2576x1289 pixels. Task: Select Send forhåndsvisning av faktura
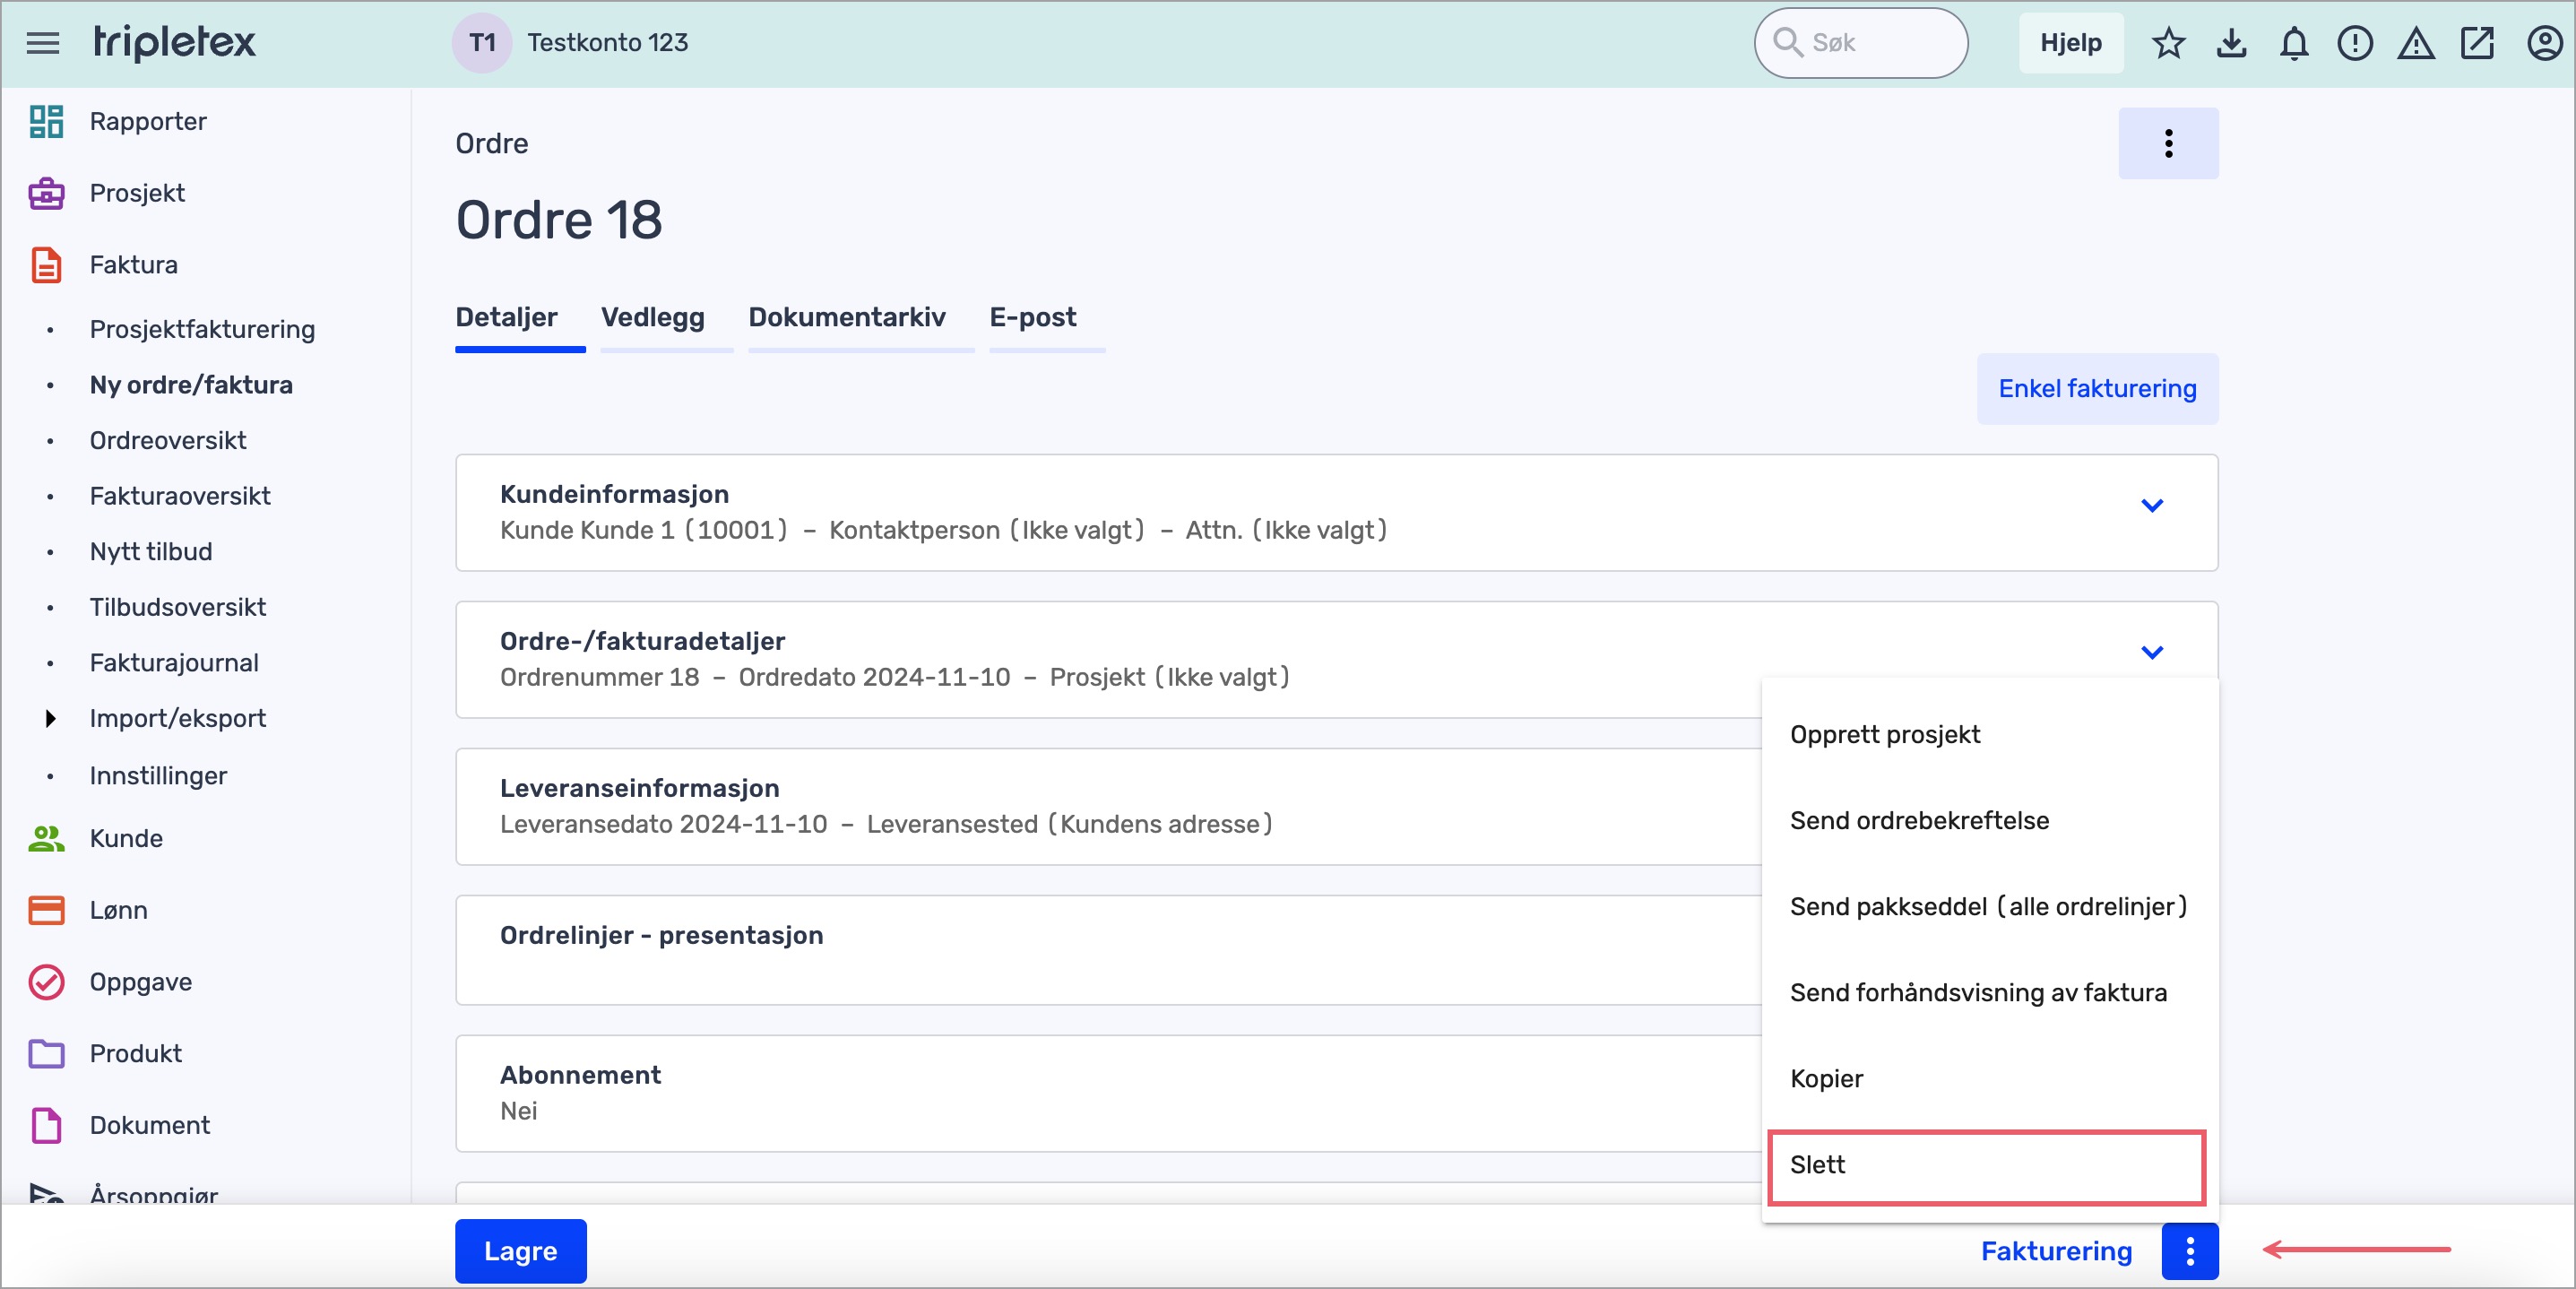tap(1989, 992)
